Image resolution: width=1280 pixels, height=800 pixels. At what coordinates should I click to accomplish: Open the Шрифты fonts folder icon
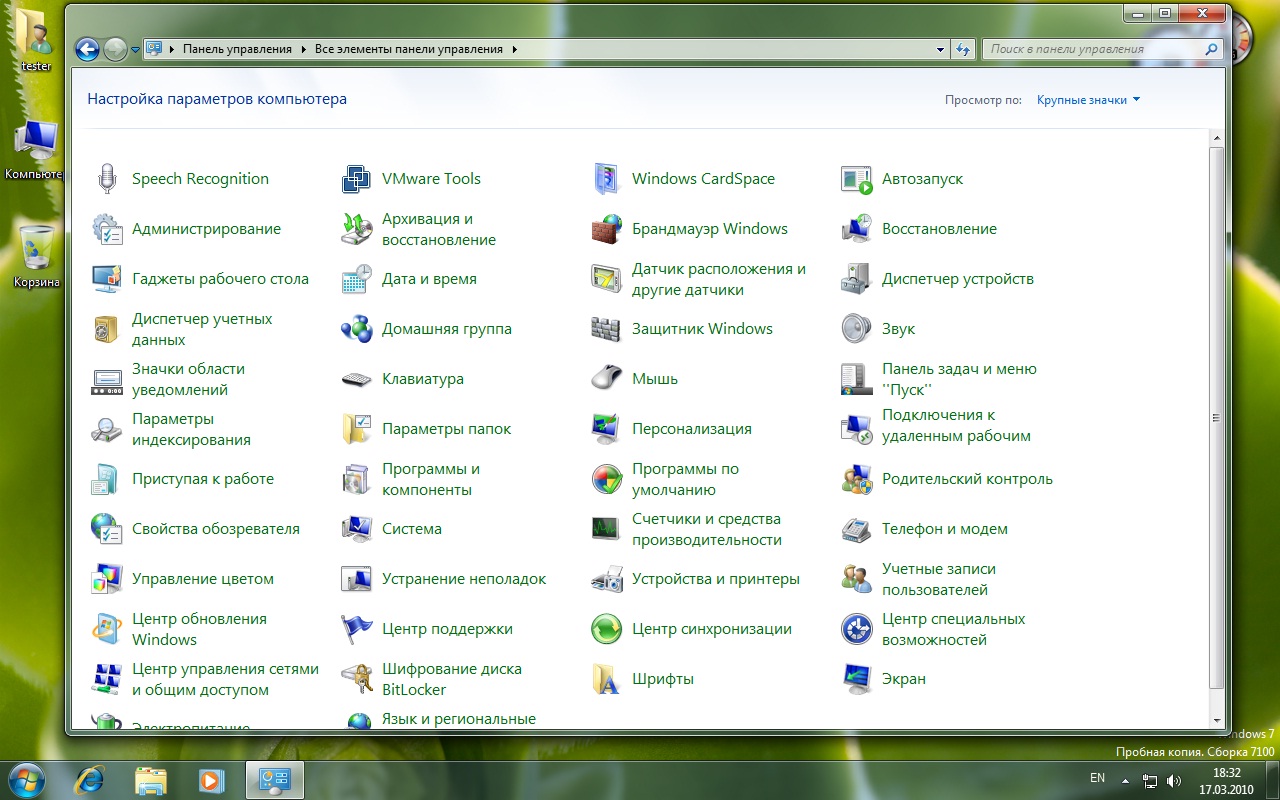pyautogui.click(x=607, y=679)
